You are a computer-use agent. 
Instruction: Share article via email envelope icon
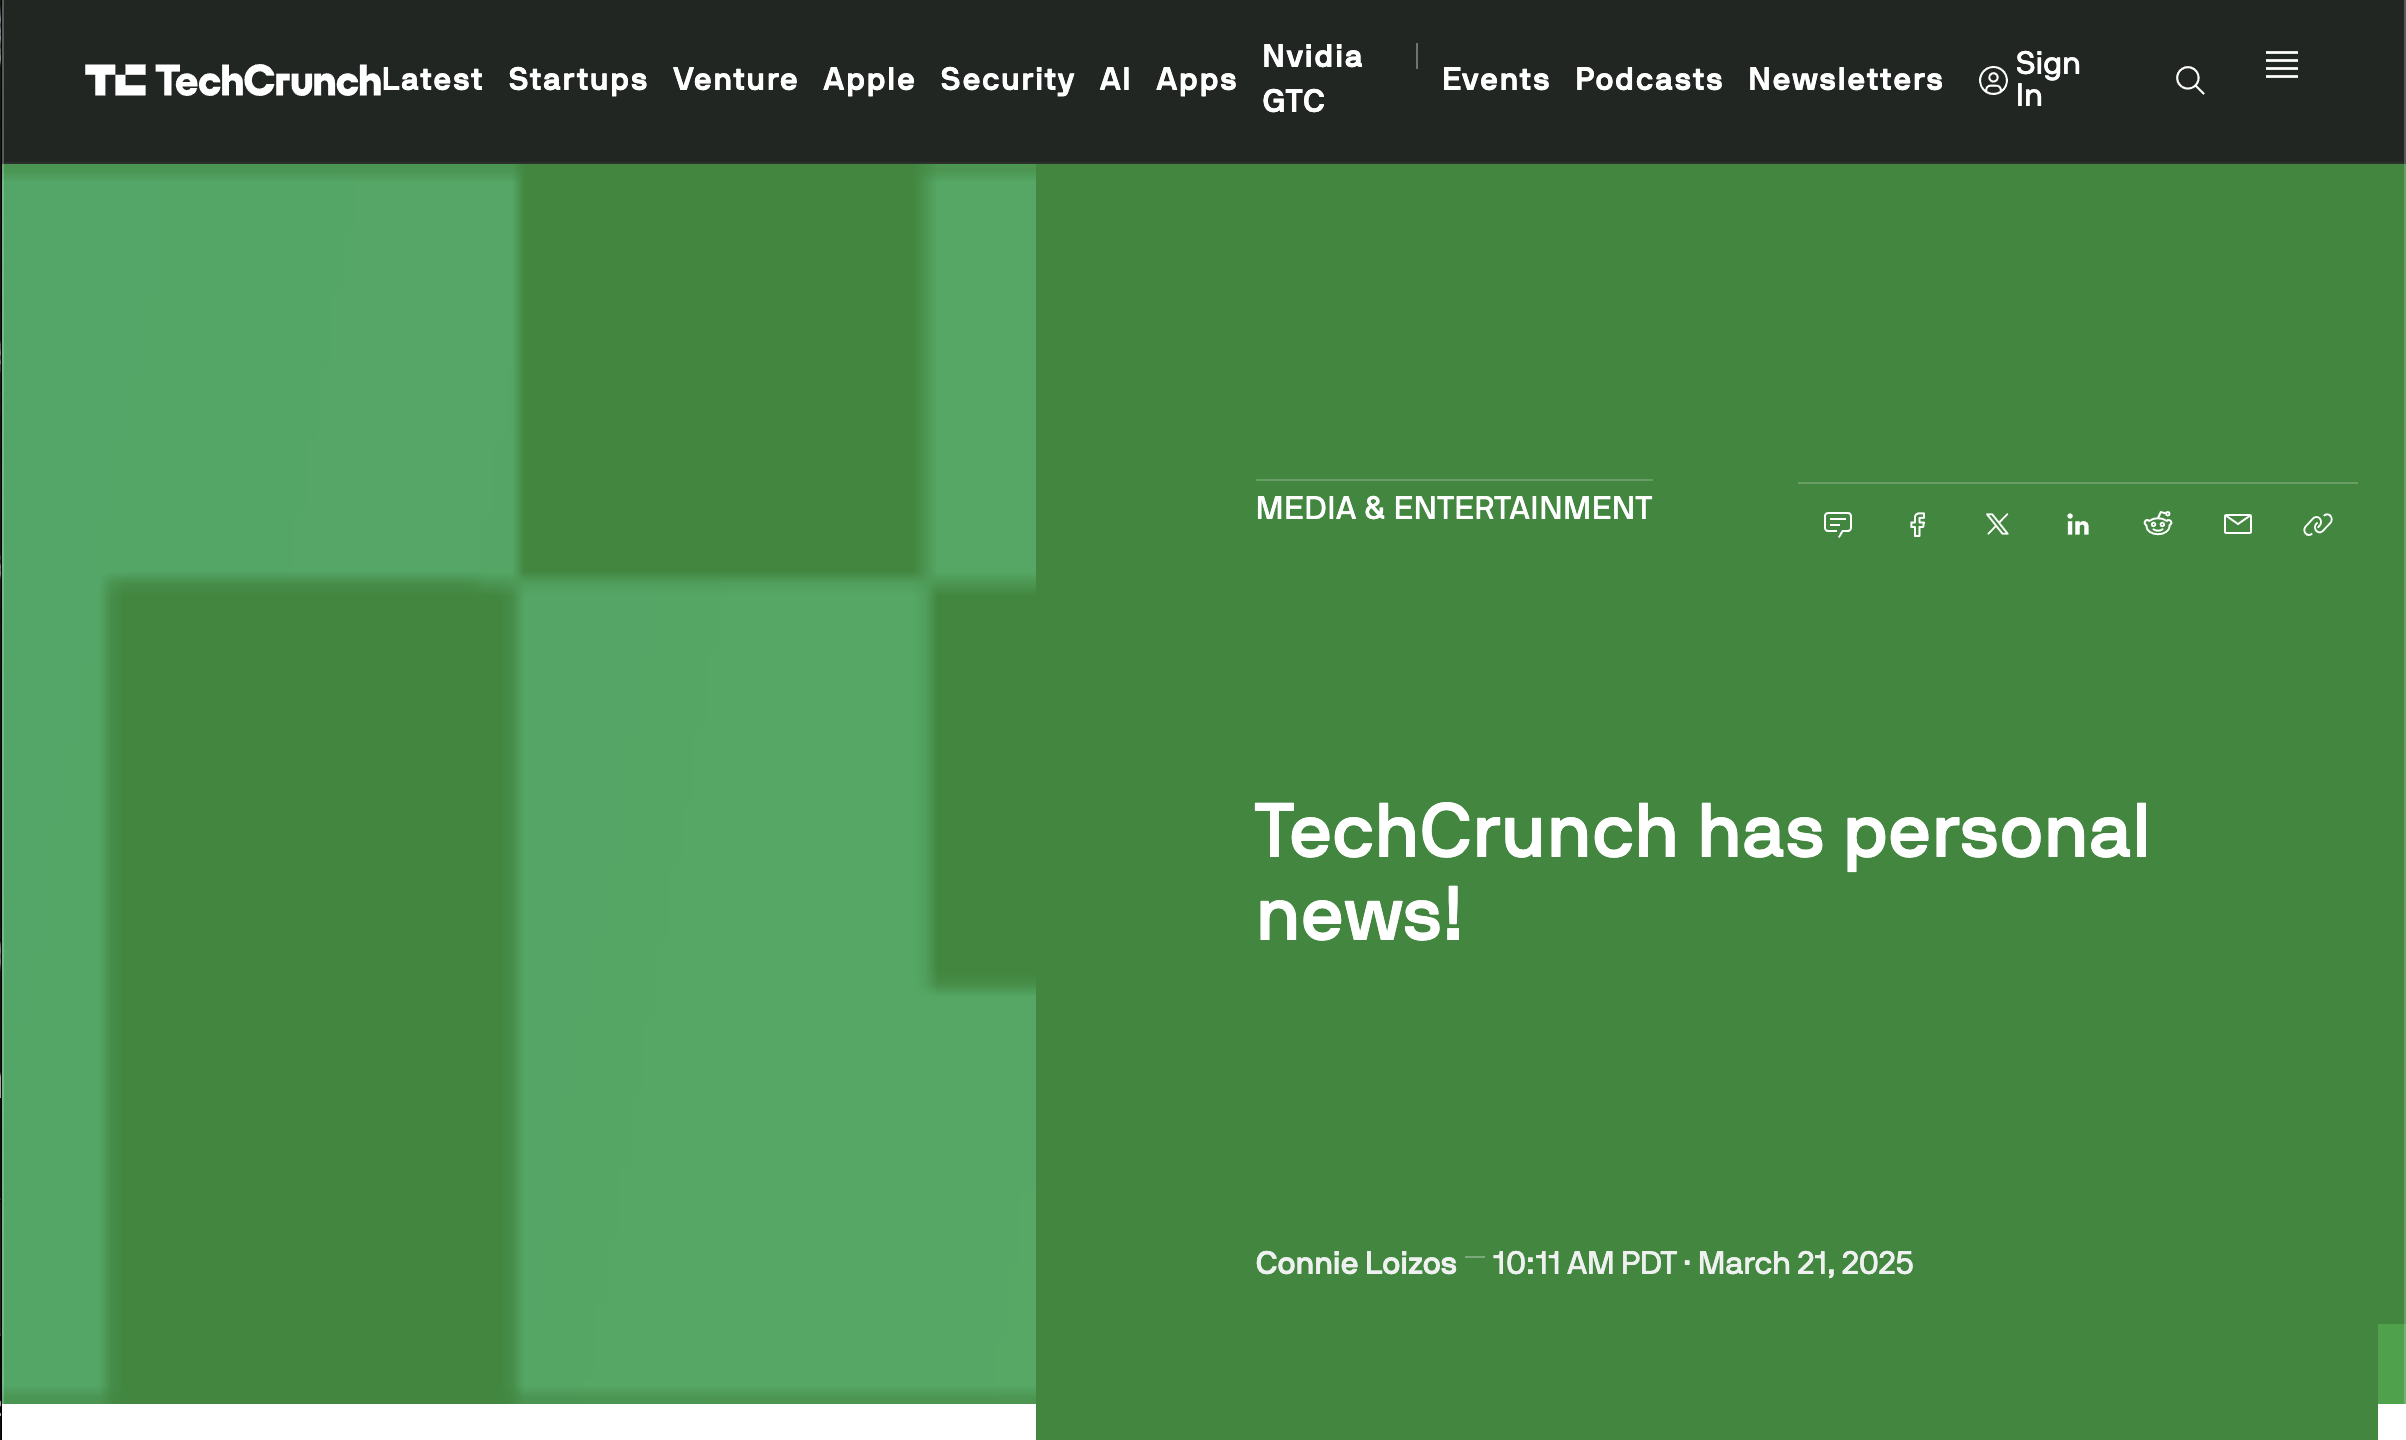coord(2238,524)
